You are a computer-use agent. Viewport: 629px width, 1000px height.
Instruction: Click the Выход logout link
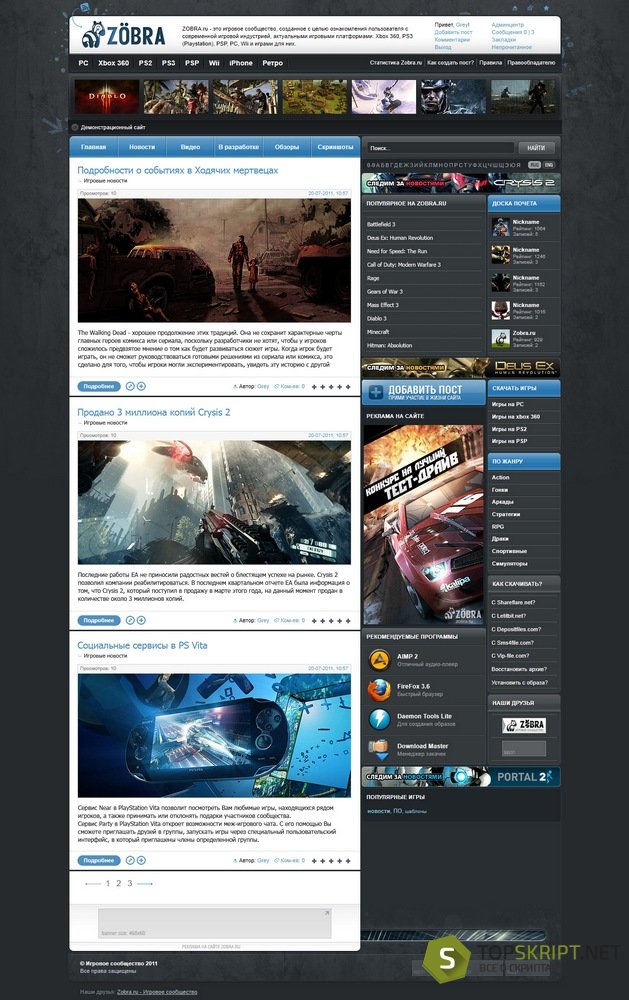click(443, 47)
